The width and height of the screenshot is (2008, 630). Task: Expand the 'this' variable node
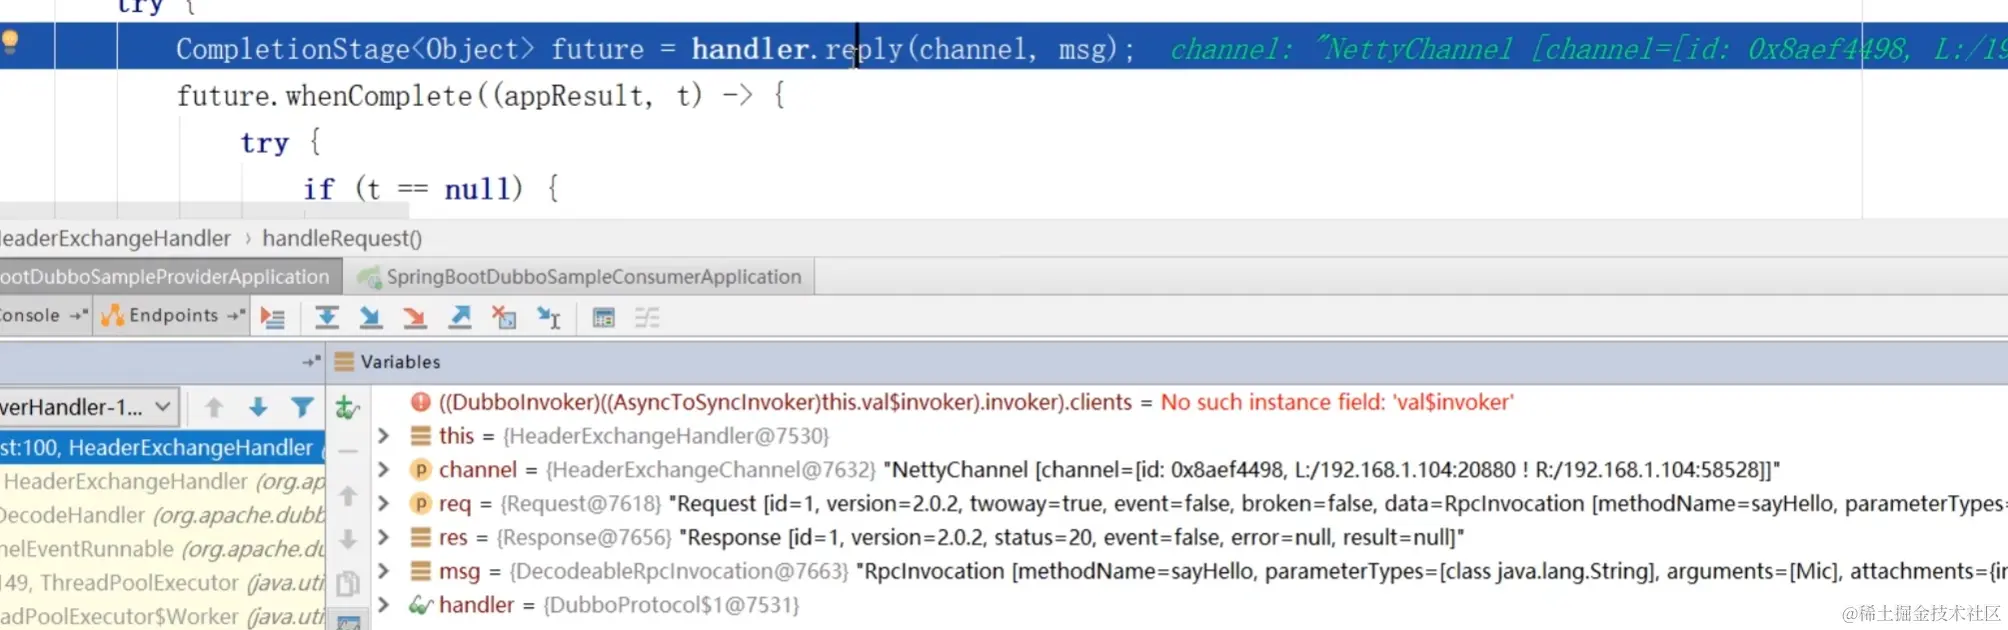coord(383,436)
